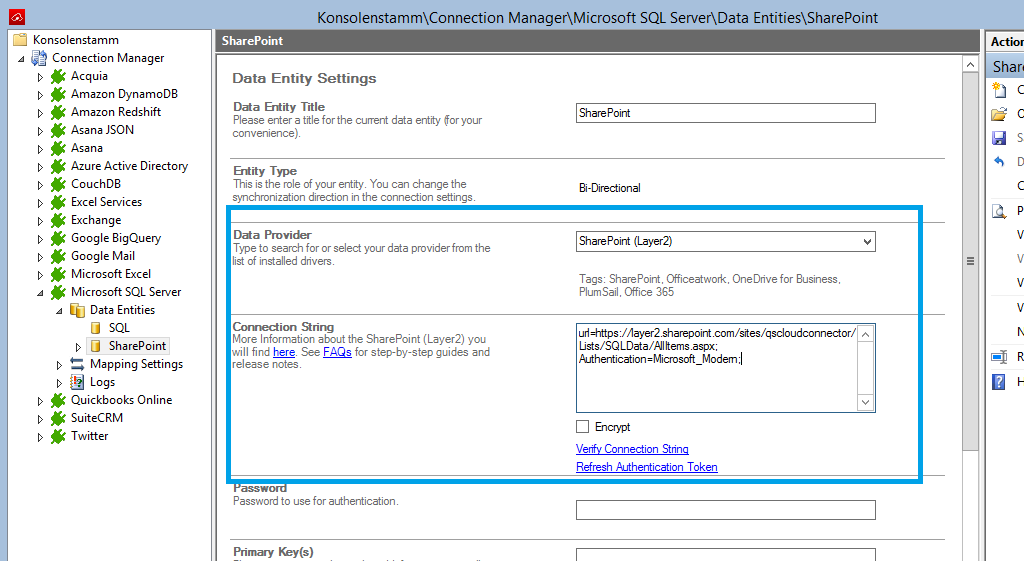Click the preview magnifier icon in Actions pane

[999, 210]
